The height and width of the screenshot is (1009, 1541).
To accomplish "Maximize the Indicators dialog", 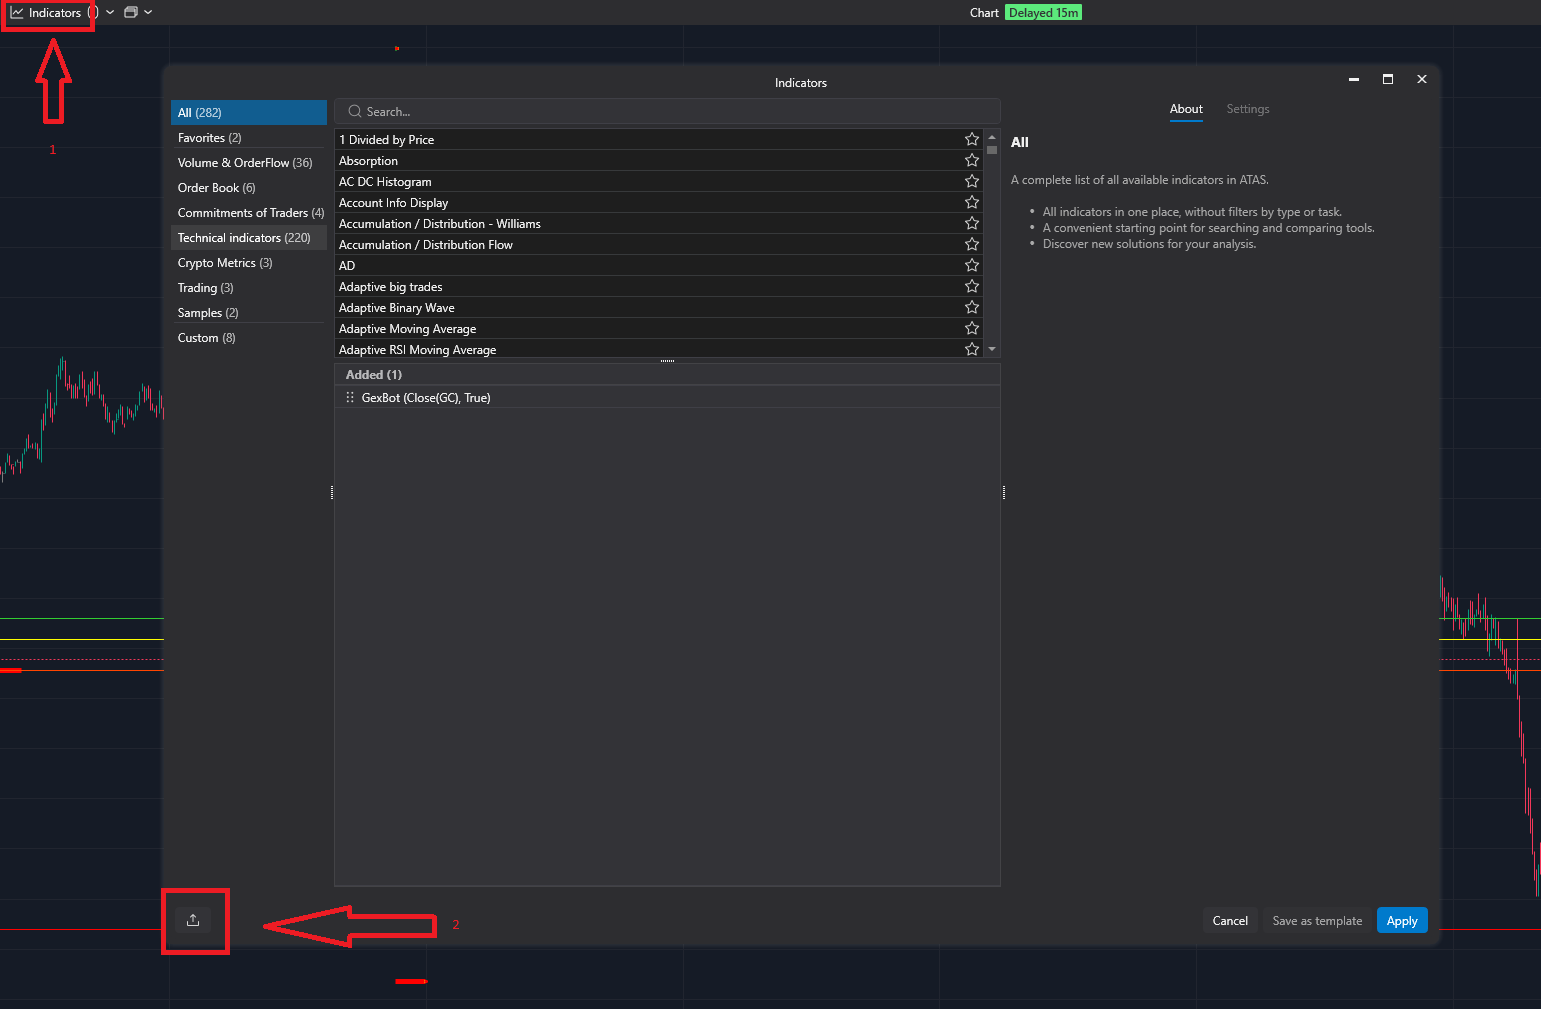I will click(1388, 79).
